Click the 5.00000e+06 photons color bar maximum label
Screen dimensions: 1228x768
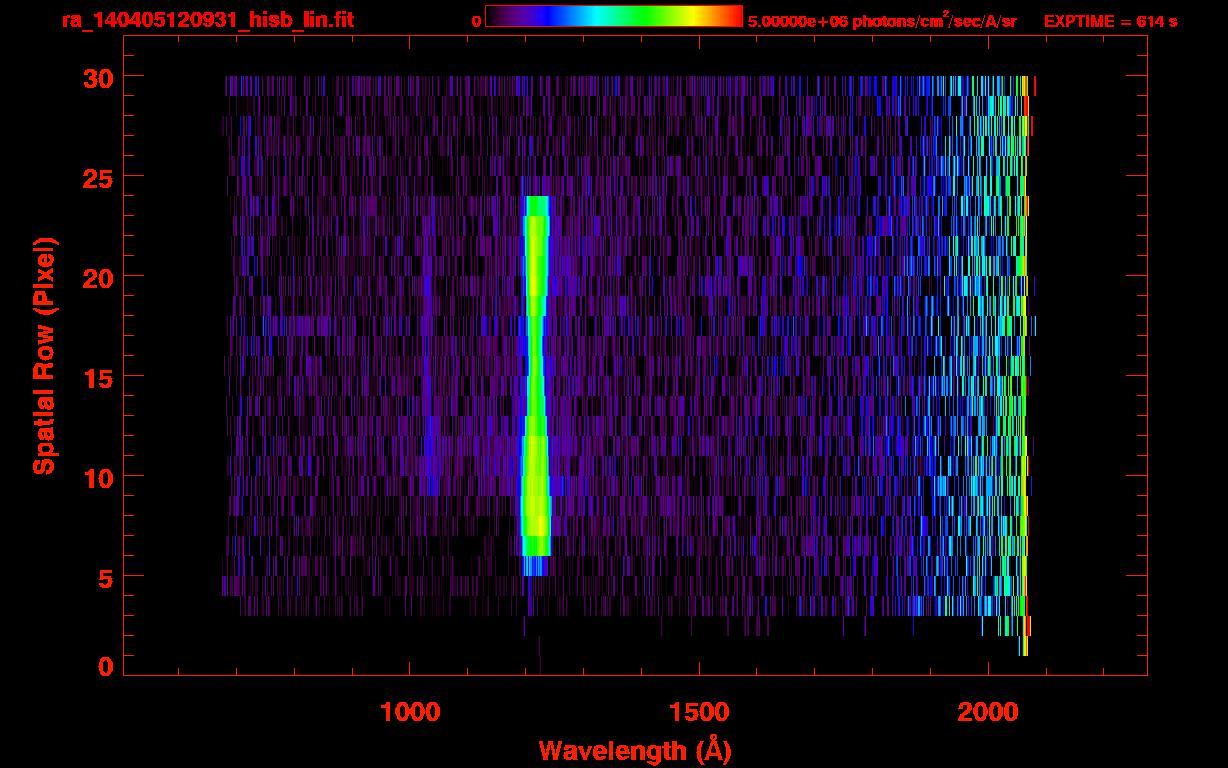pos(882,20)
